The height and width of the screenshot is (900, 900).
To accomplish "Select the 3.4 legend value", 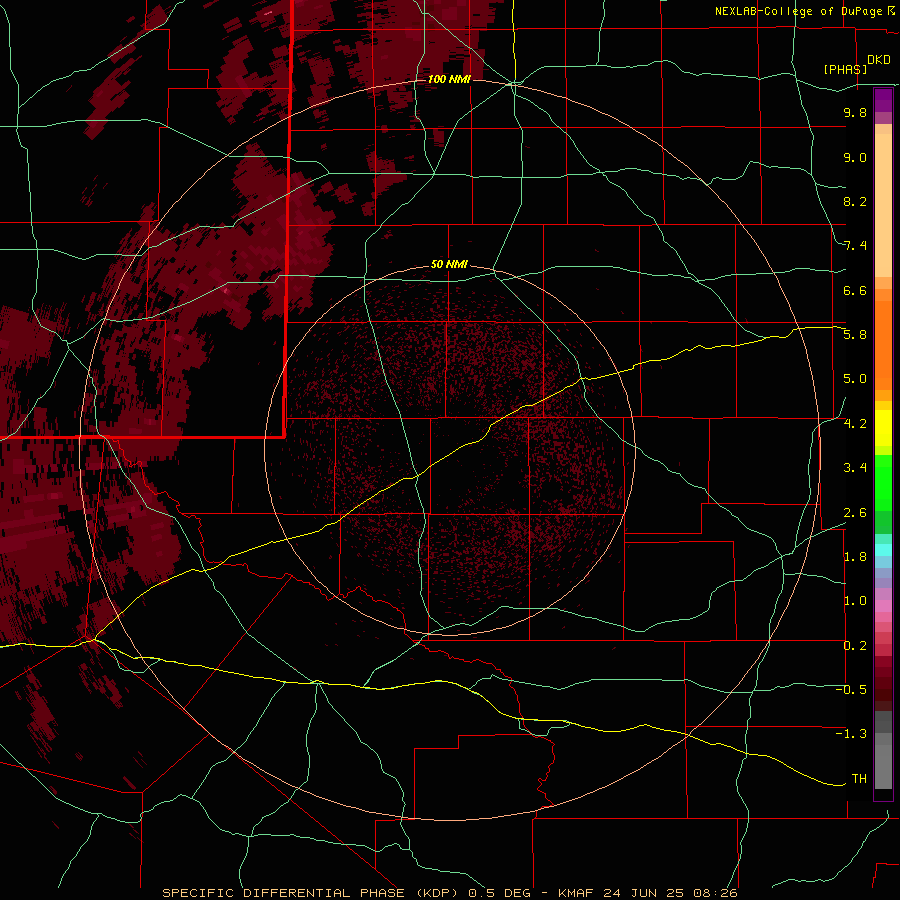I will 855,468.
